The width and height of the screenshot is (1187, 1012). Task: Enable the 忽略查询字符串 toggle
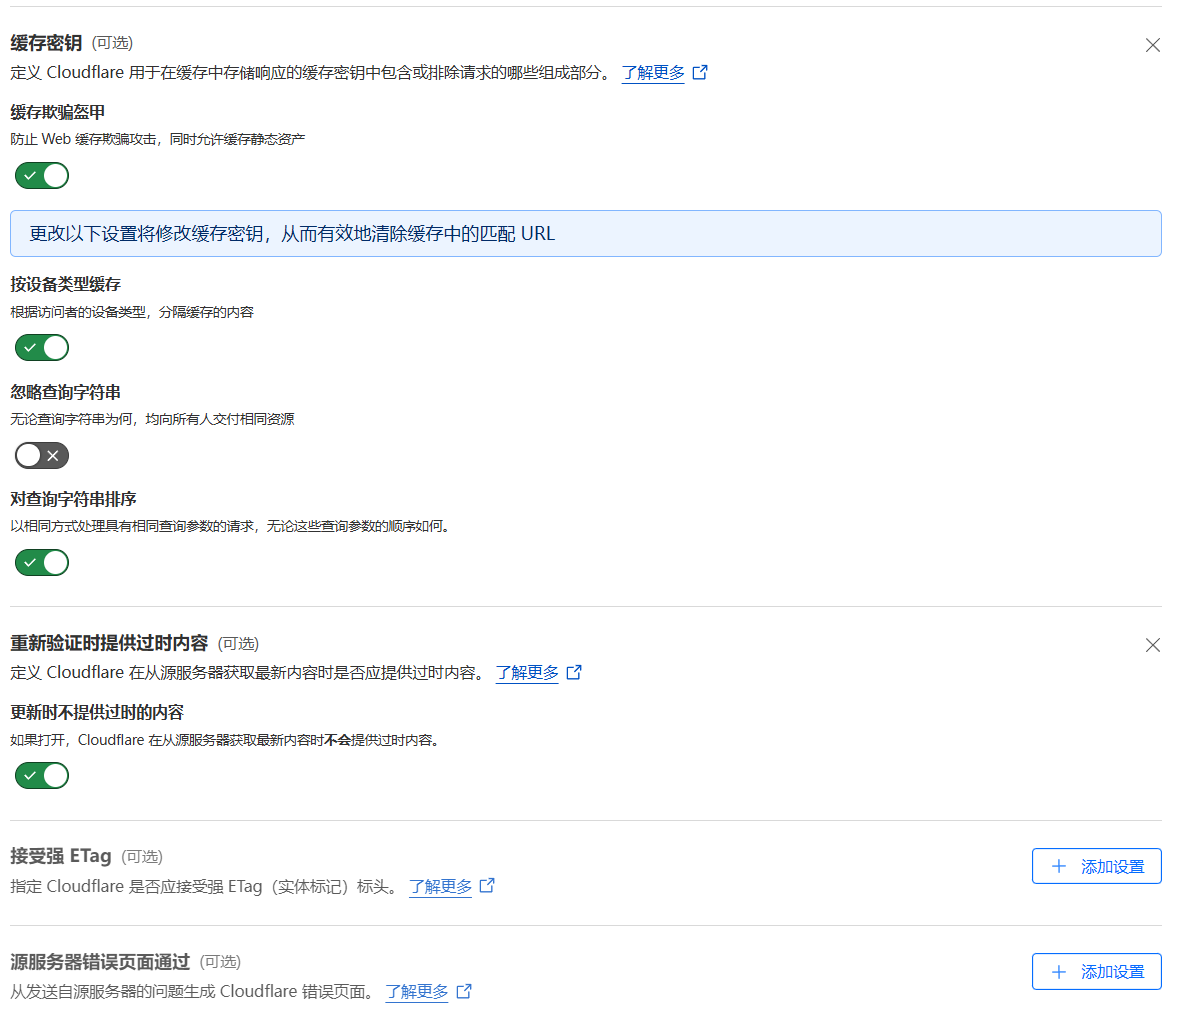pyautogui.click(x=41, y=455)
